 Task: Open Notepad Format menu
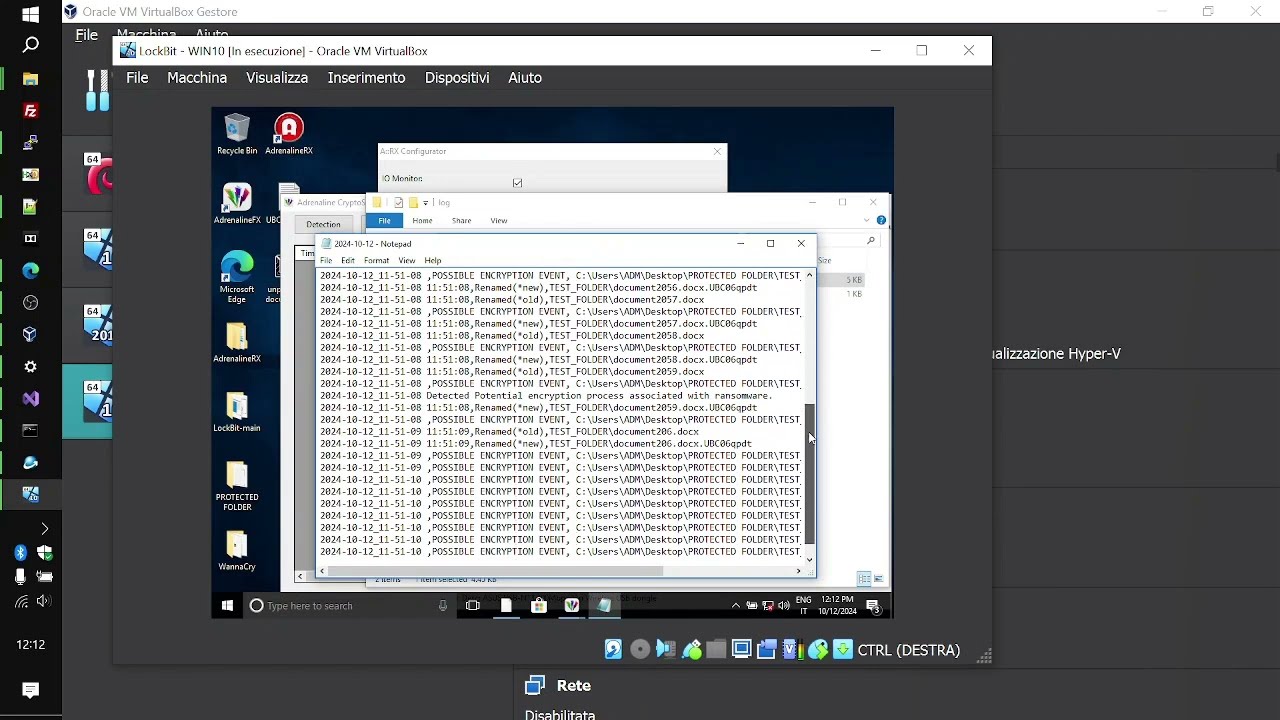coord(376,260)
